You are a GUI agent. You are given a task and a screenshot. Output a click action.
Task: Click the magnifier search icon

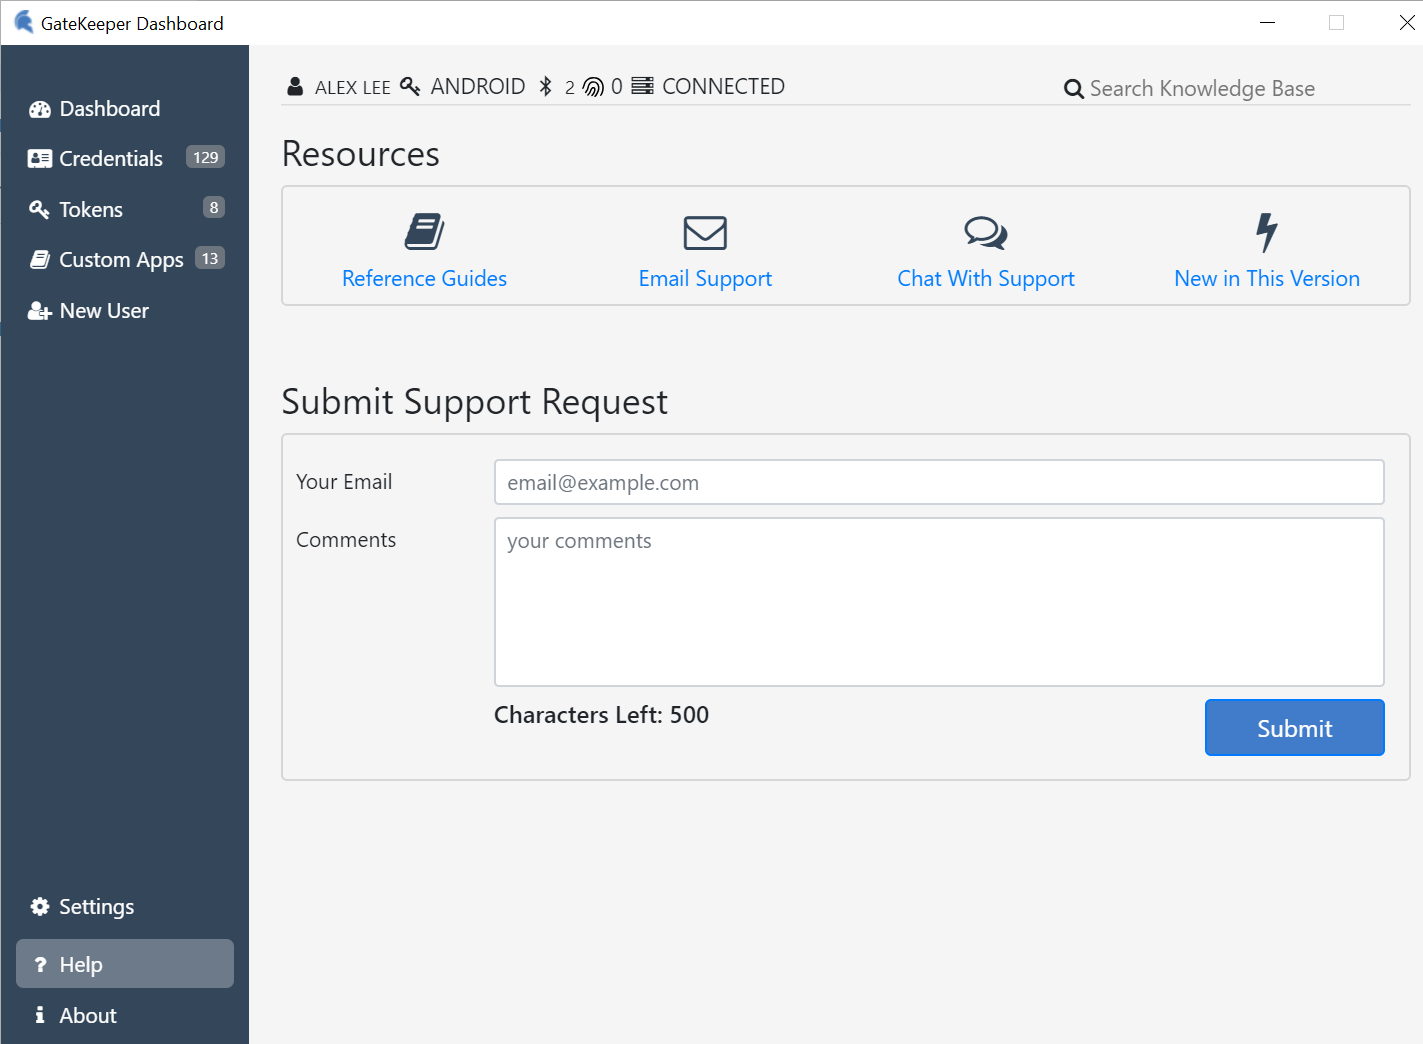pos(1074,89)
